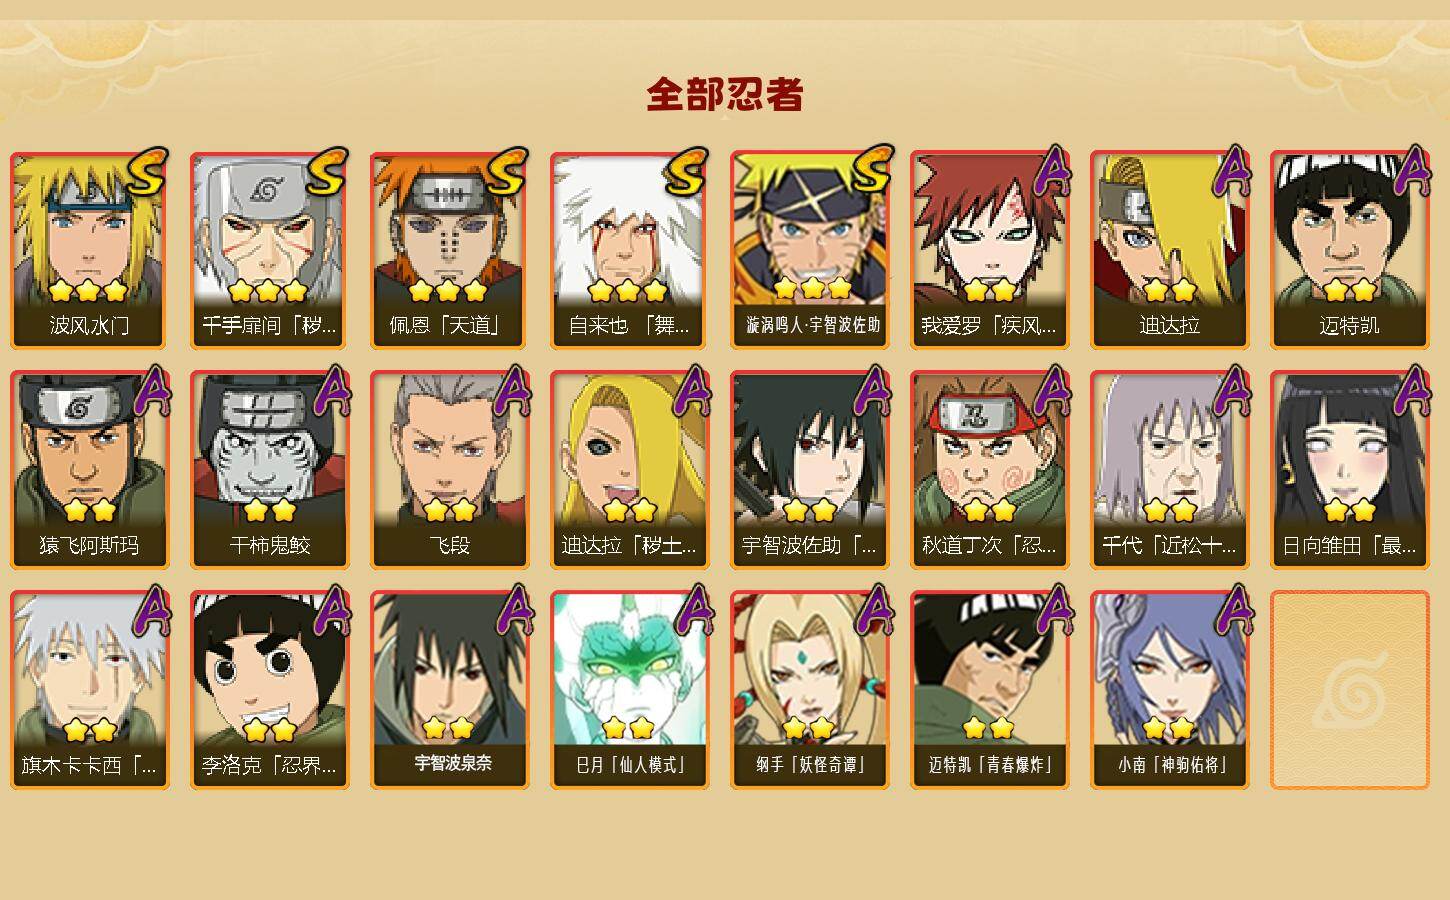Open the 巳月「仙人模式」 card
The width and height of the screenshot is (1450, 900).
click(630, 690)
